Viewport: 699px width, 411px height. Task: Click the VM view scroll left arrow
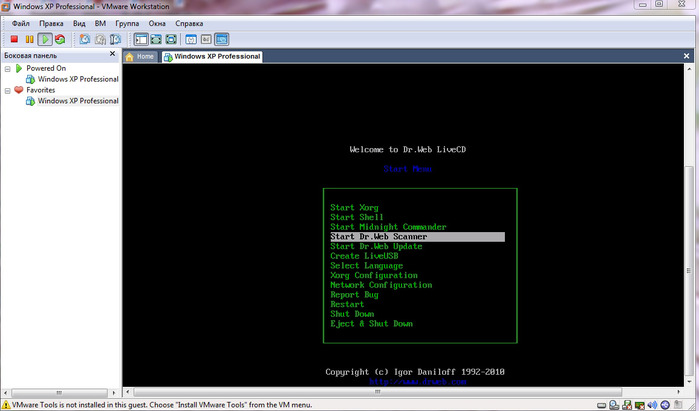coord(127,392)
